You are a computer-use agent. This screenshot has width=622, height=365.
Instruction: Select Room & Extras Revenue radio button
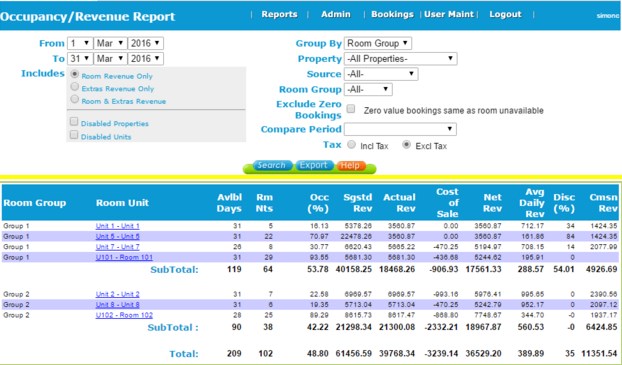click(74, 99)
